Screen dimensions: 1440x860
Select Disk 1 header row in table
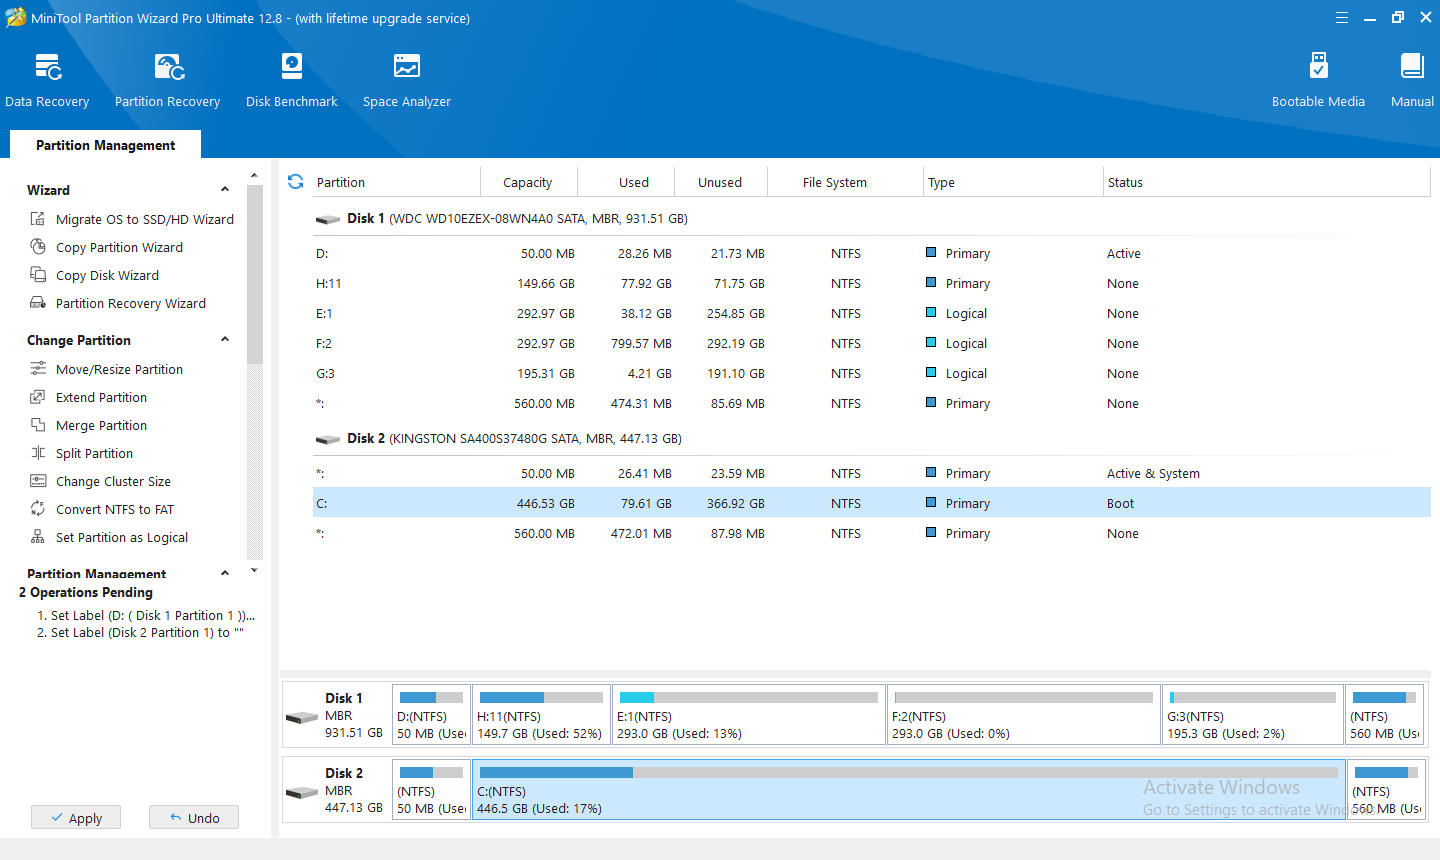coord(871,219)
